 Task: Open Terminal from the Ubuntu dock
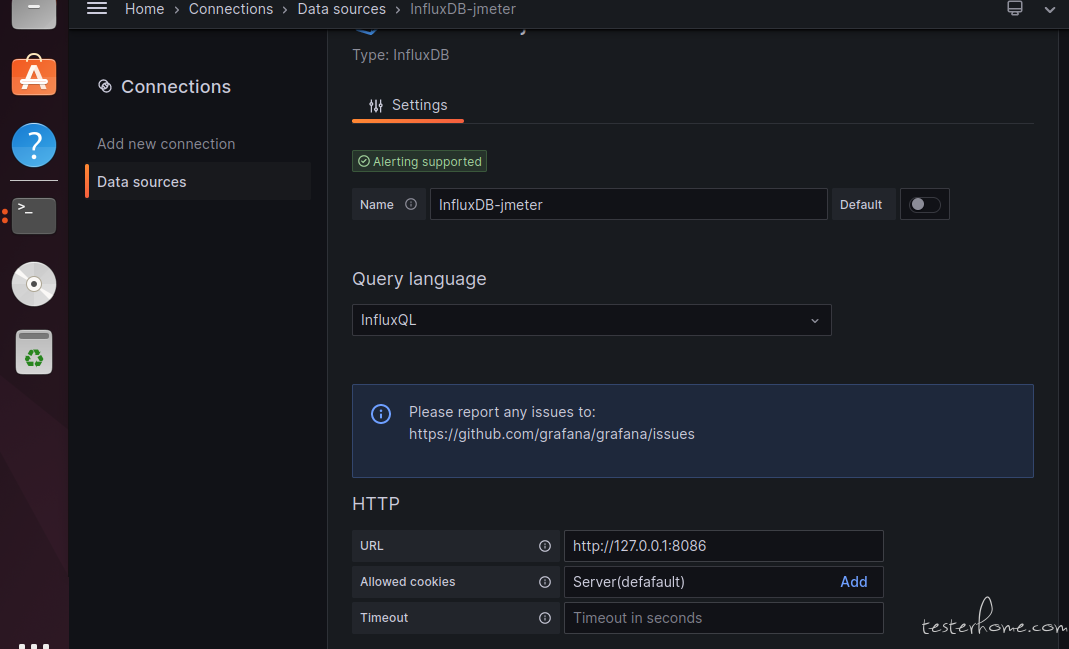[x=34, y=215]
